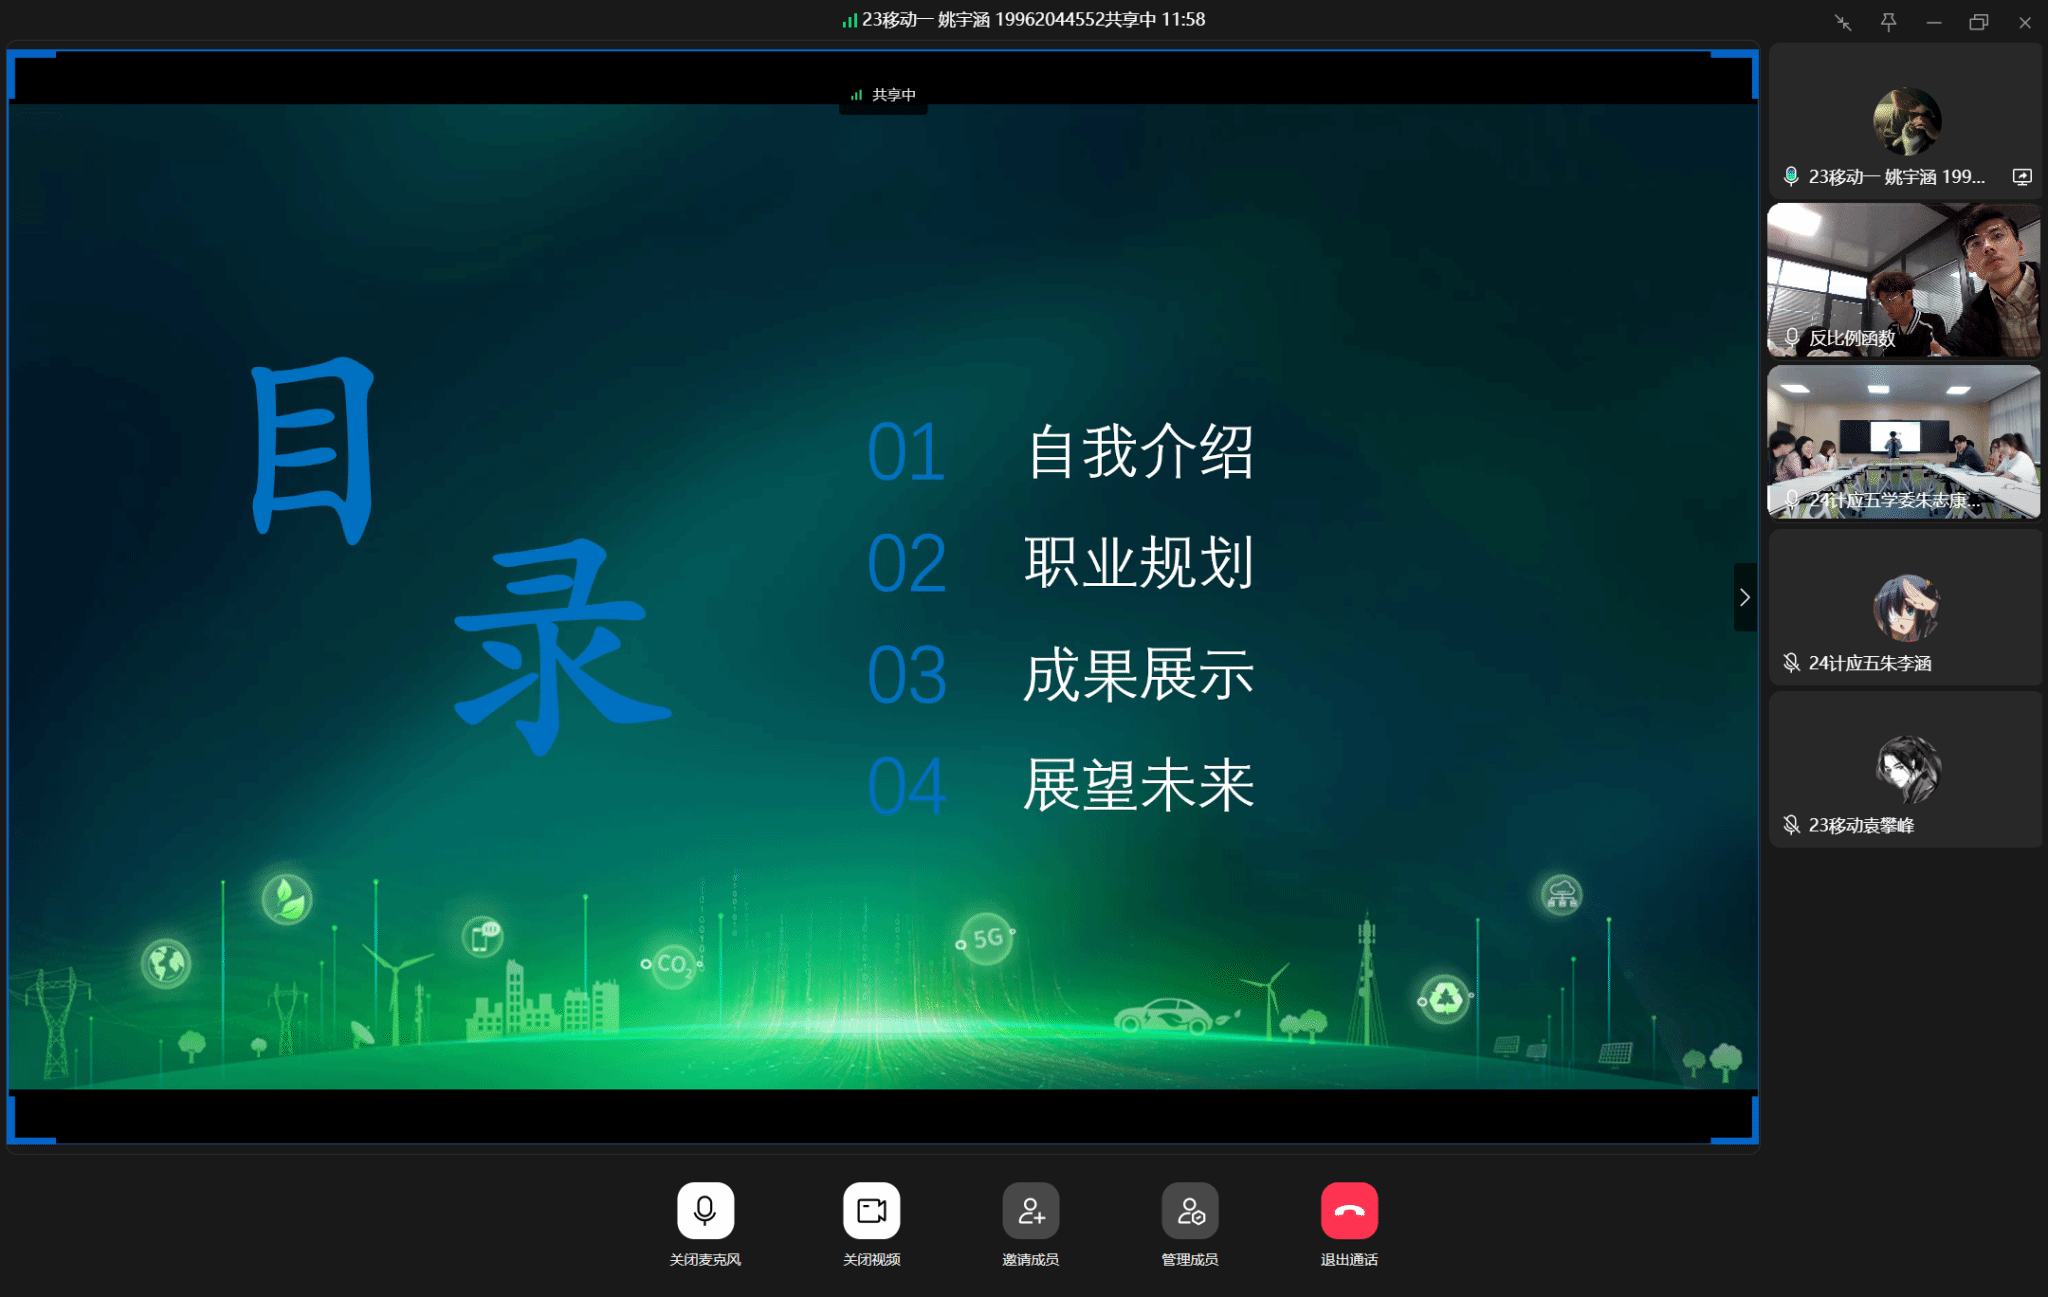The height and width of the screenshot is (1297, 2048).
Task: Select 24计应五学委朱志康 classroom video tile
Action: coord(1903,442)
